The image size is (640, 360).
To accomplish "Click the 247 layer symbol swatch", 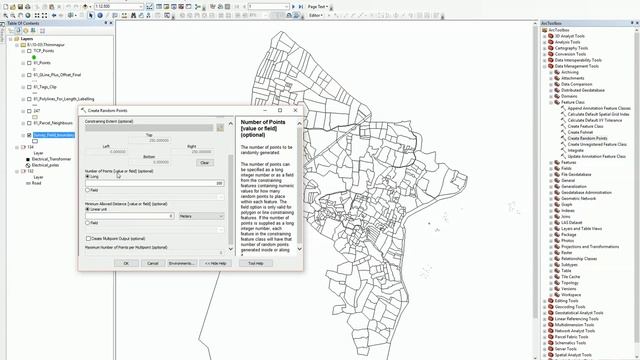I will 35,117.
